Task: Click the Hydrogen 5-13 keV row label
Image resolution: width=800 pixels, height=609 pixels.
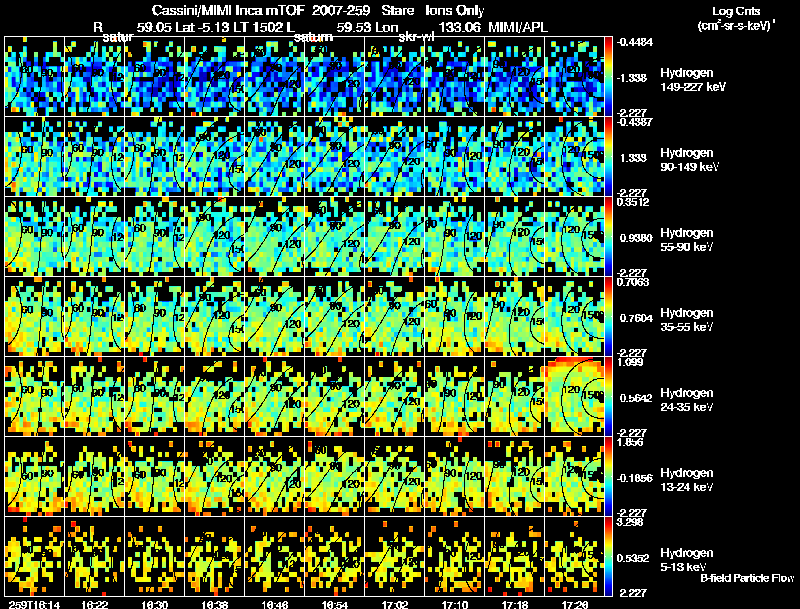Action: [687, 560]
